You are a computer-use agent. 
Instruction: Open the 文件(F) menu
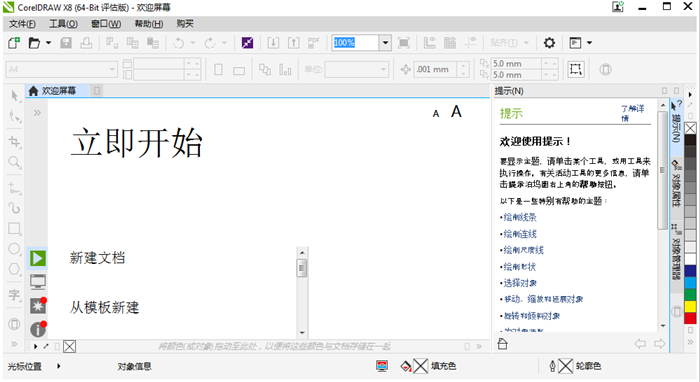click(x=22, y=24)
